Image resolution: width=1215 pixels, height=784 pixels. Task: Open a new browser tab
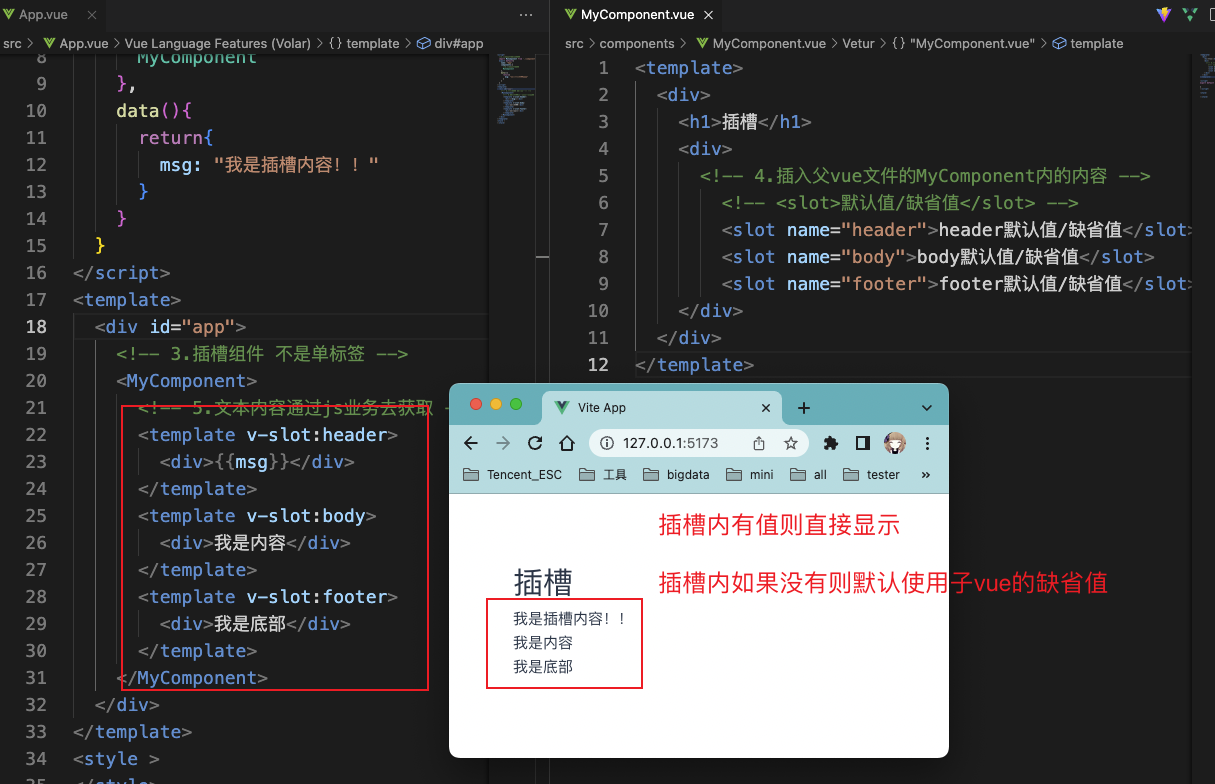pos(803,408)
